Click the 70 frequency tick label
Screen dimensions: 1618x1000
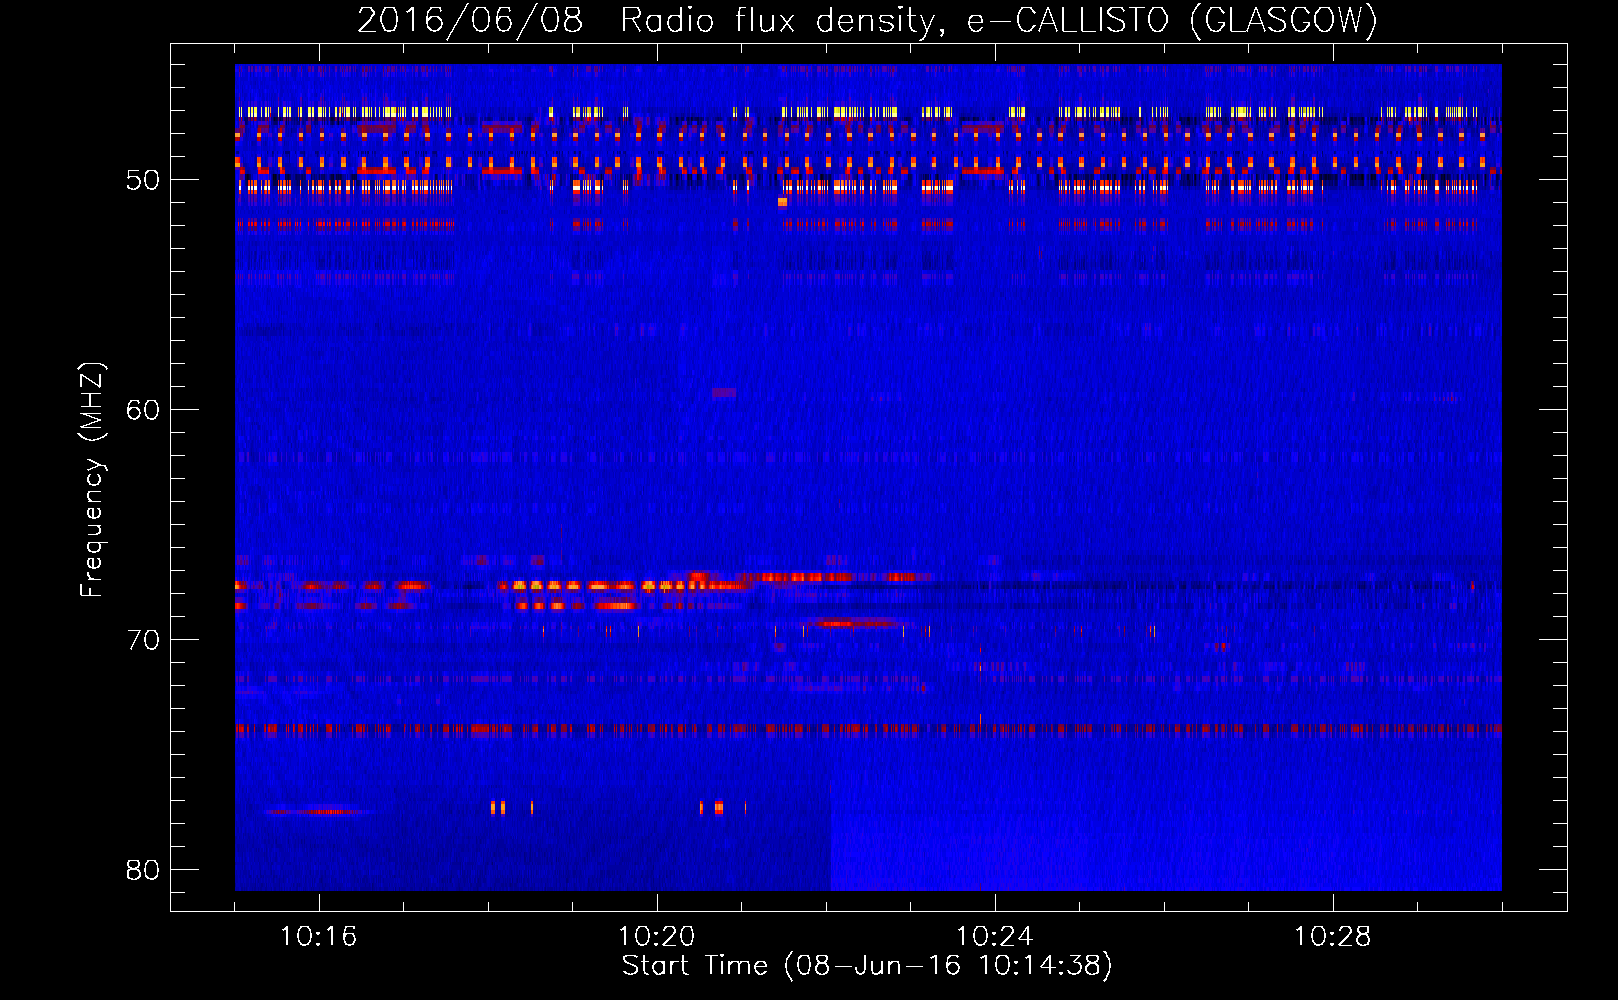click(x=143, y=640)
